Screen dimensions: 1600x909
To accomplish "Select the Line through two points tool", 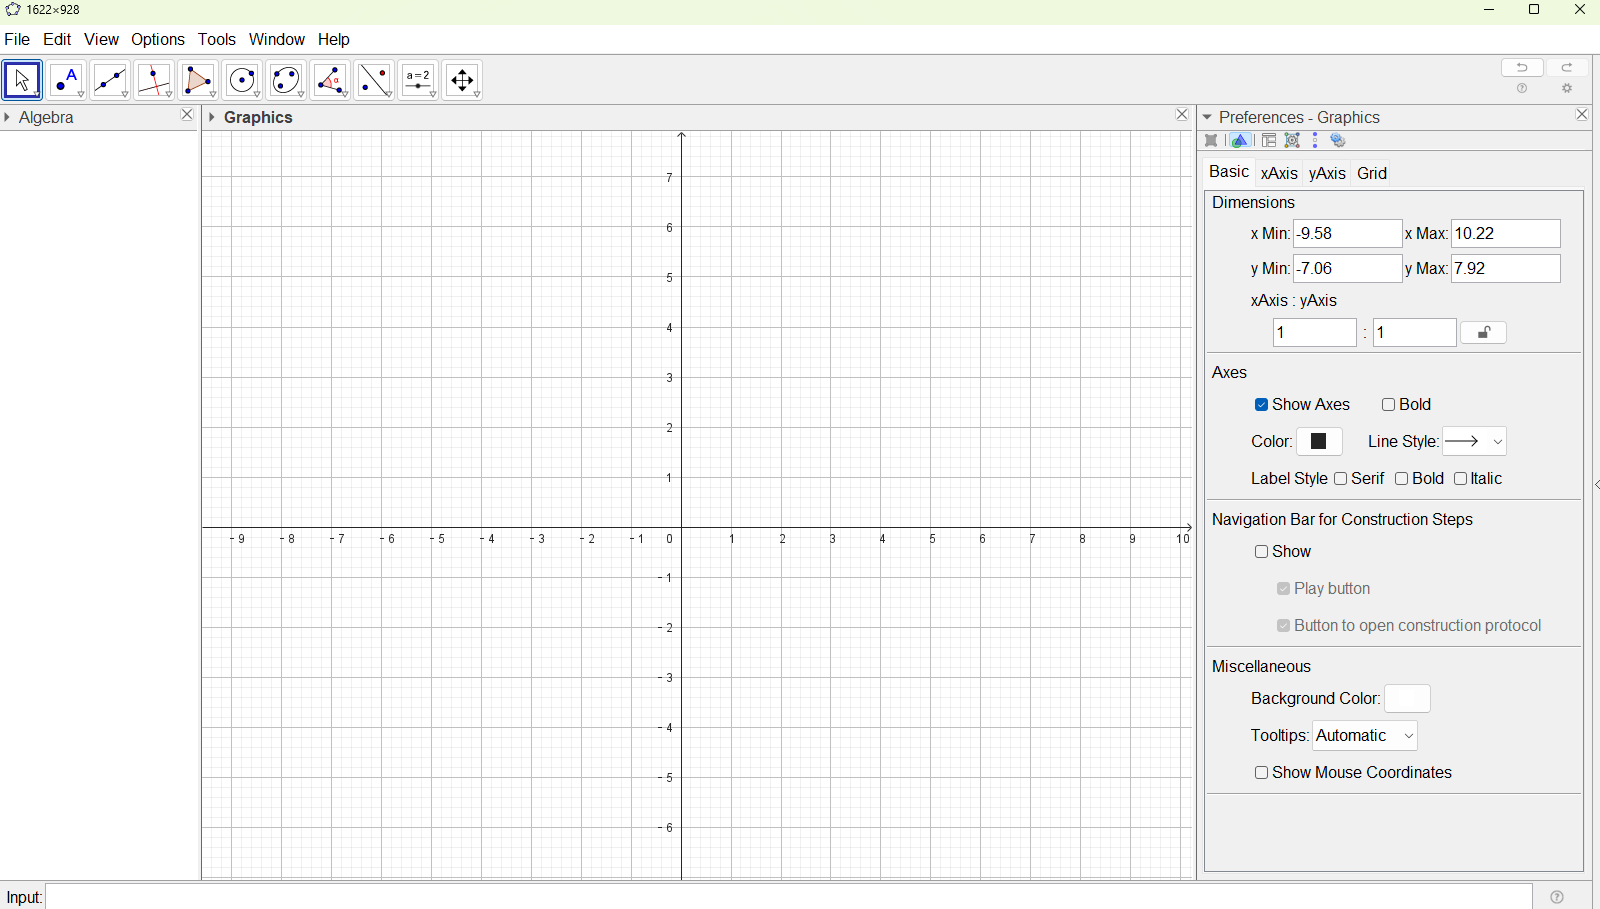I will (110, 80).
